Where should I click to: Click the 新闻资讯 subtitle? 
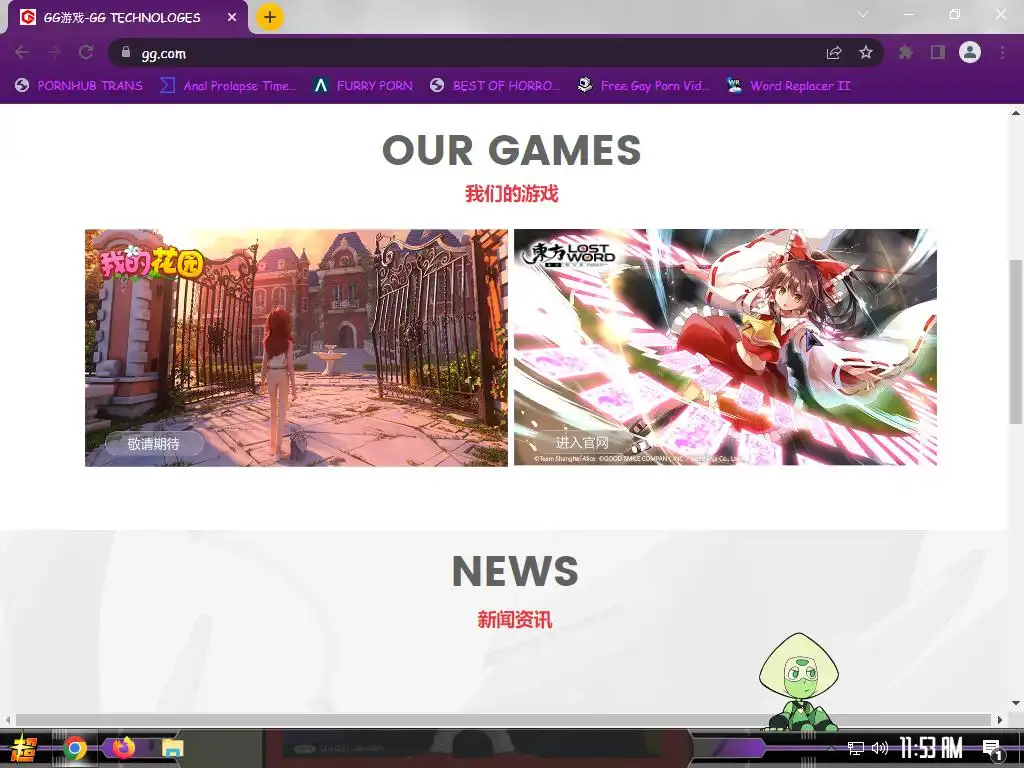(x=515, y=619)
